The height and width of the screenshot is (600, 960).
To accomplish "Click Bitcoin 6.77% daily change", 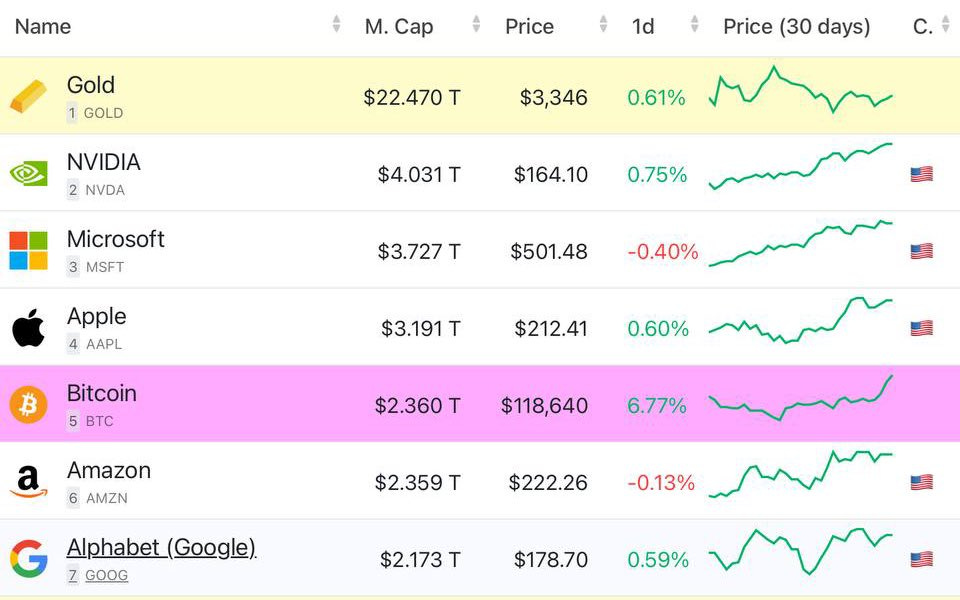I will [657, 406].
